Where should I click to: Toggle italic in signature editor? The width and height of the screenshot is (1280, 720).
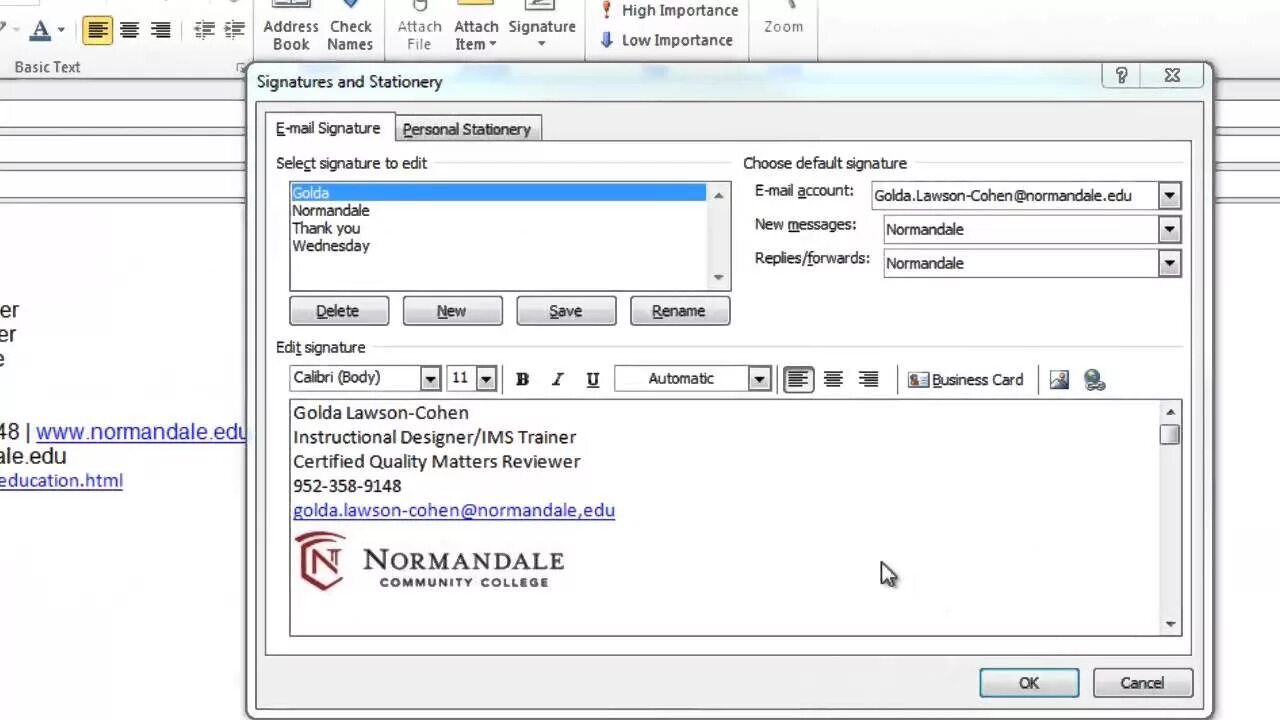(557, 379)
